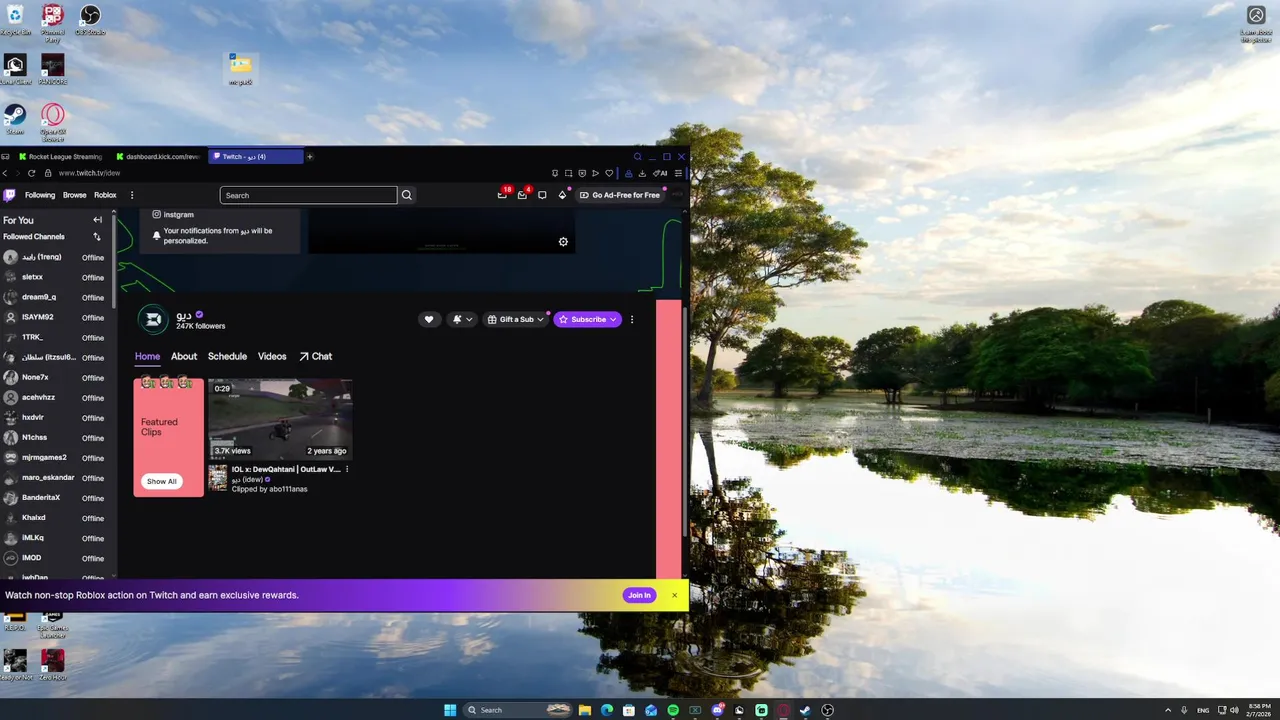The image size is (1280, 720).
Task: Open new browser tab plus button
Action: 310,157
